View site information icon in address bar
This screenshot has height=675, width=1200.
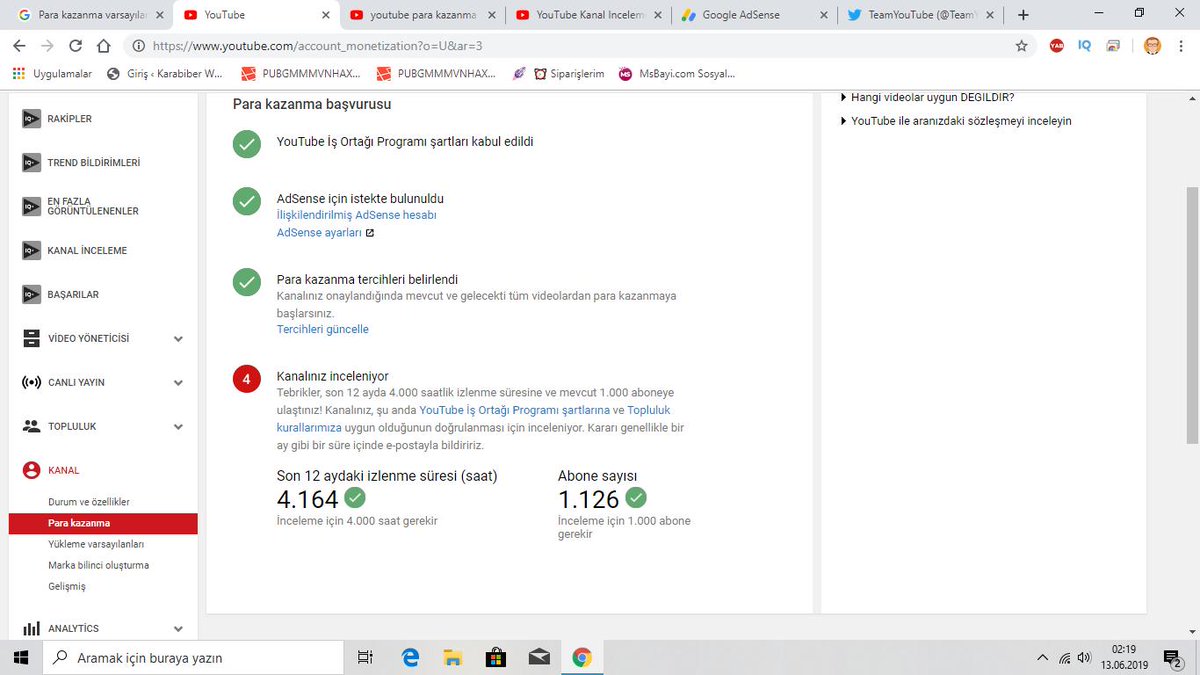pyautogui.click(x=139, y=46)
